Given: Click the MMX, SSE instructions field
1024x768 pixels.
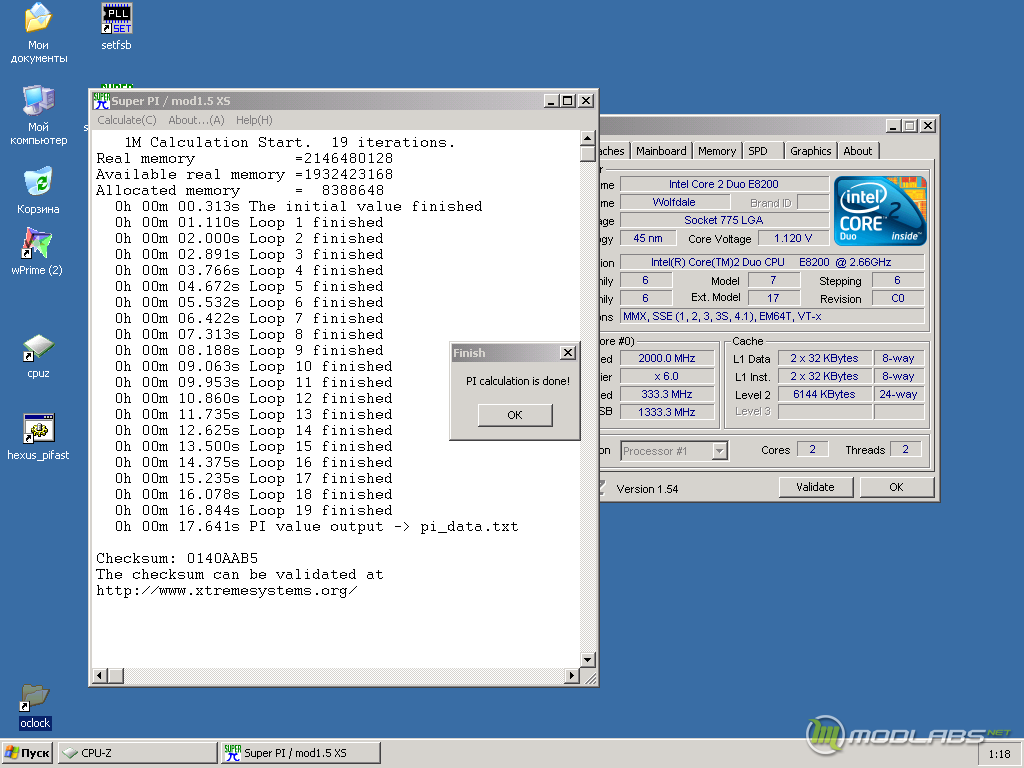Looking at the screenshot, I should tap(772, 316).
